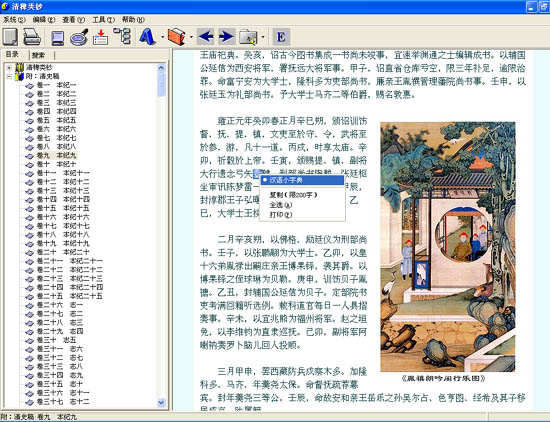Click the red book icon
Viewport: 550px width, 422px height.
coord(176,36)
